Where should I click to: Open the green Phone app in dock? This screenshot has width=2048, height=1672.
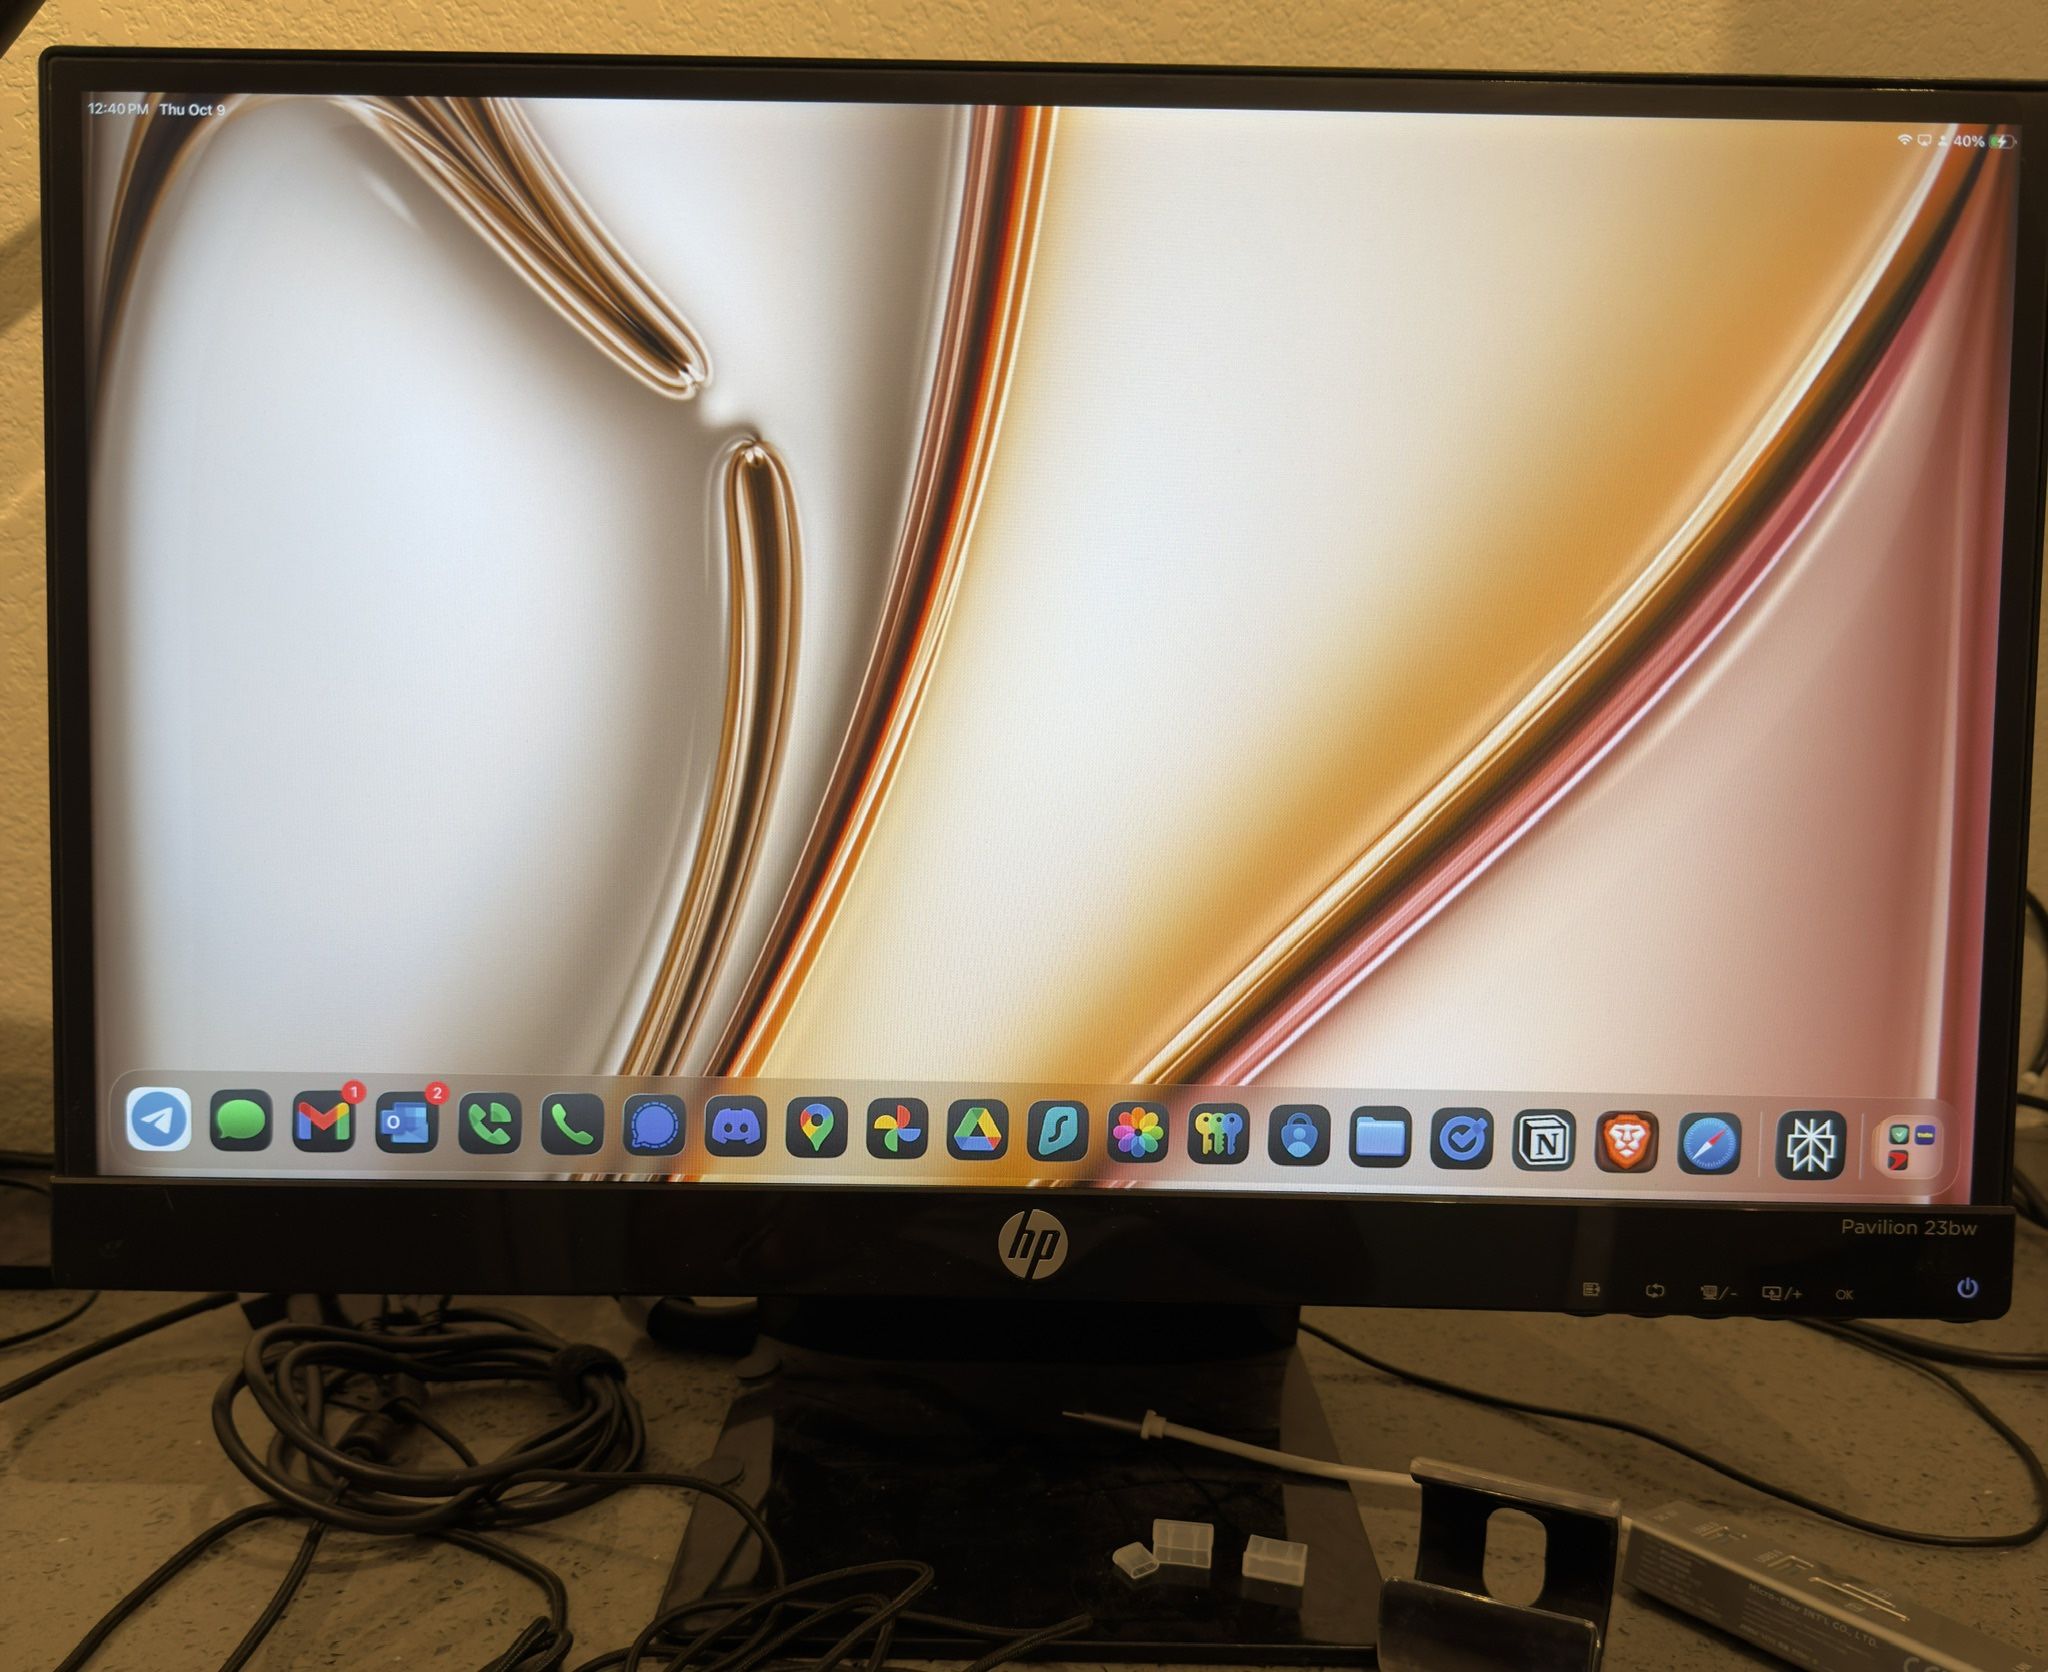point(571,1126)
